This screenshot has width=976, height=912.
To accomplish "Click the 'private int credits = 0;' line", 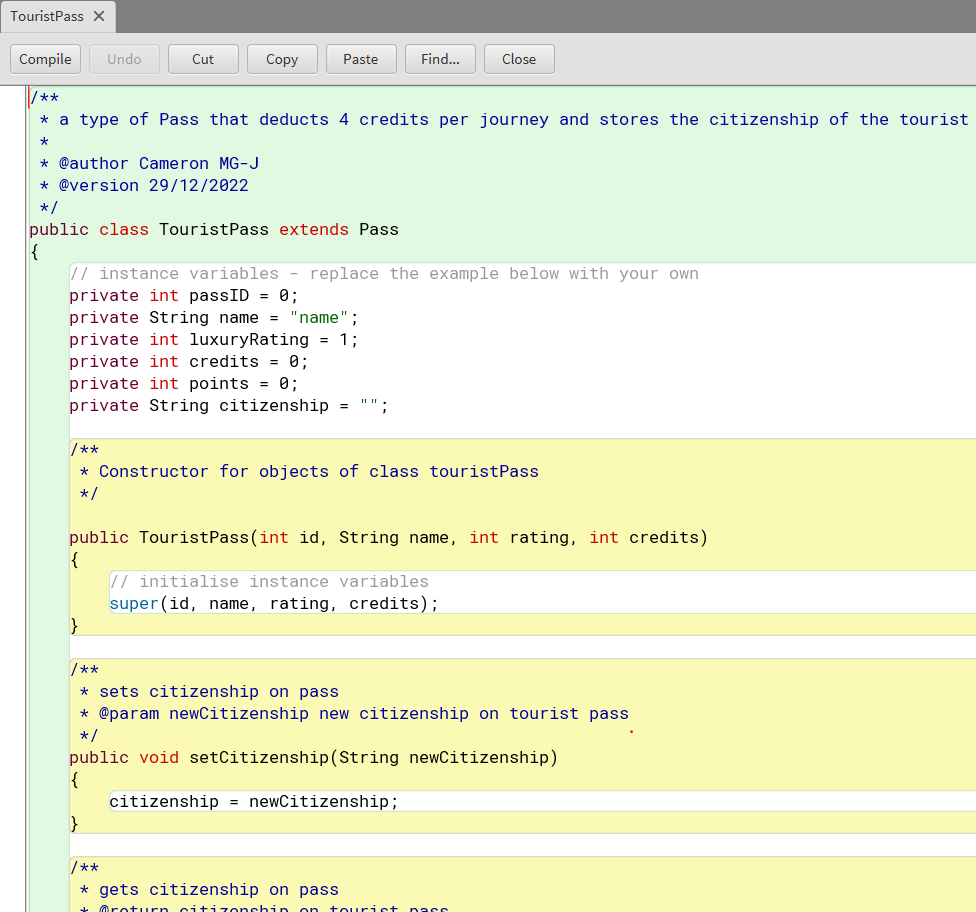I will (x=189, y=362).
